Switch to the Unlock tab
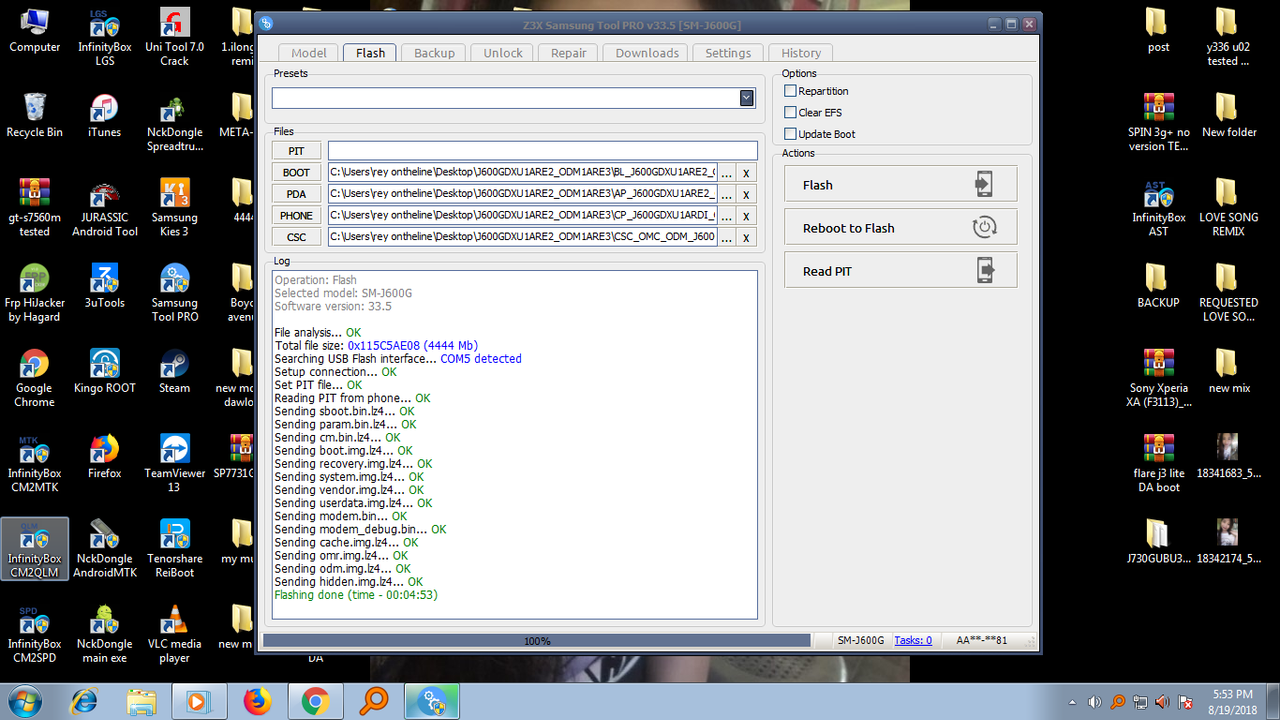The width and height of the screenshot is (1280, 720). [x=503, y=53]
